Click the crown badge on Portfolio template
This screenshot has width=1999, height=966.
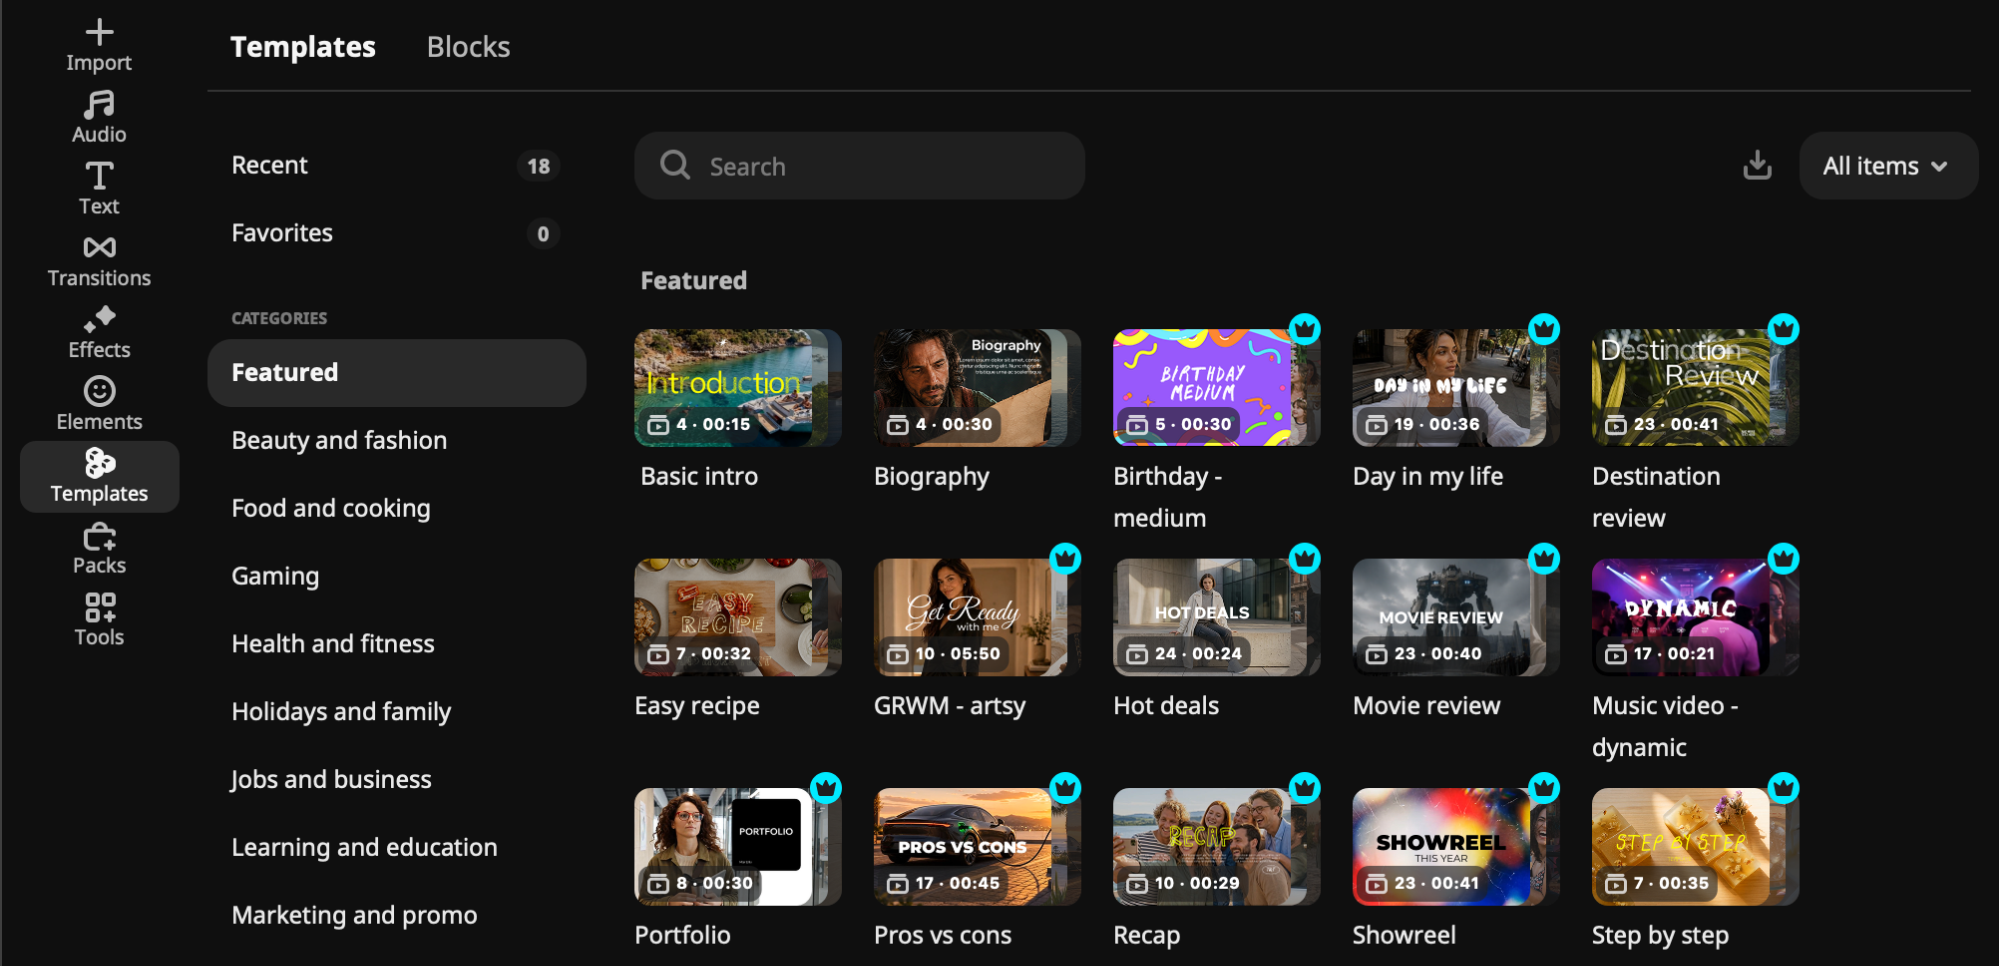(825, 788)
